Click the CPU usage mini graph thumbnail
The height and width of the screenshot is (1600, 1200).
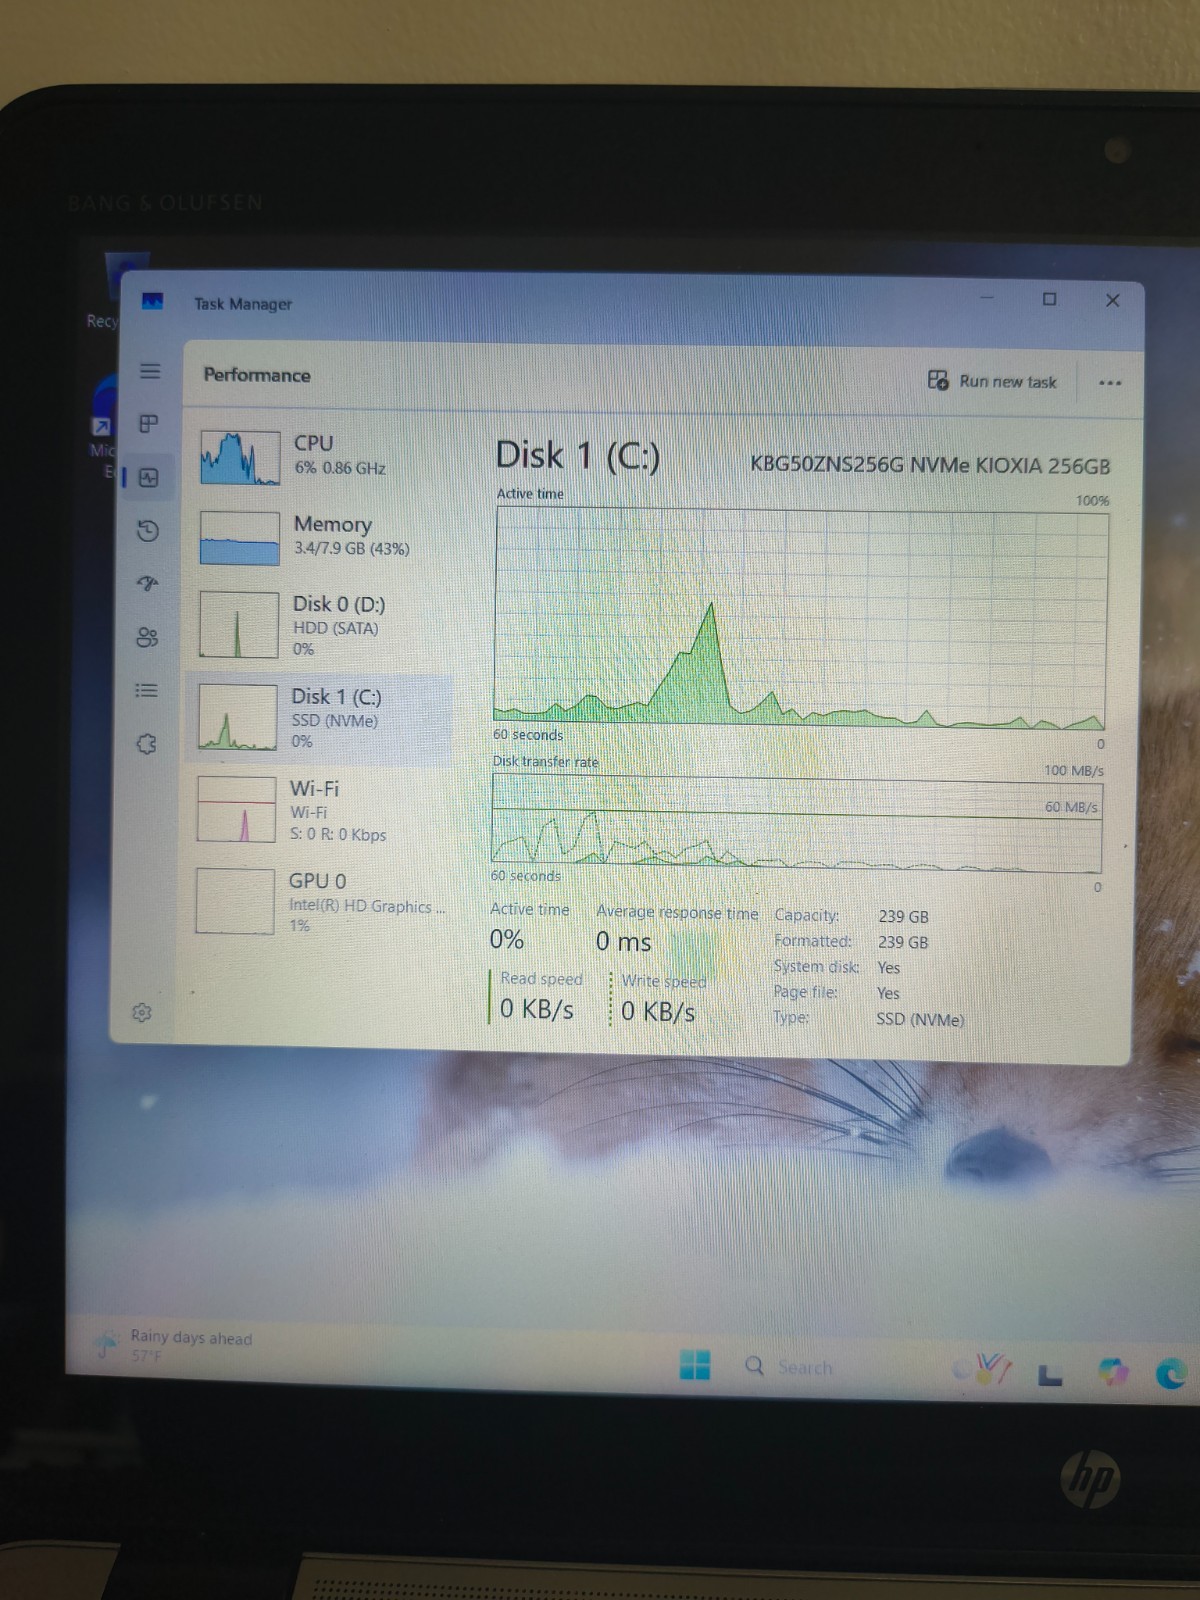pyautogui.click(x=240, y=457)
